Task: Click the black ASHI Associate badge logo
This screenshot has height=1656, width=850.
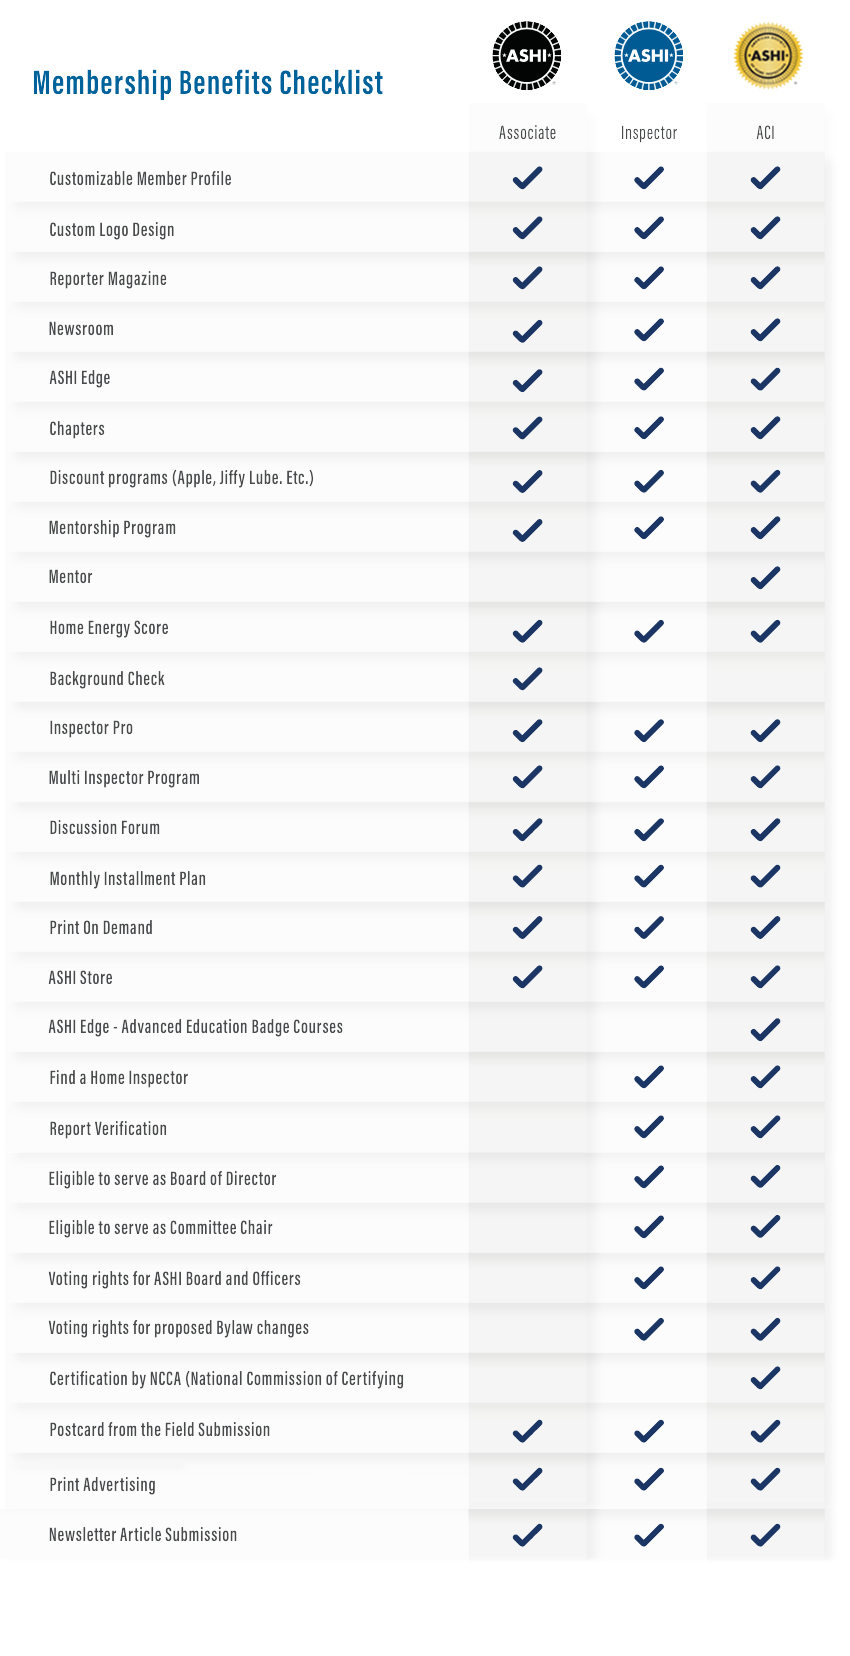Action: click(527, 56)
